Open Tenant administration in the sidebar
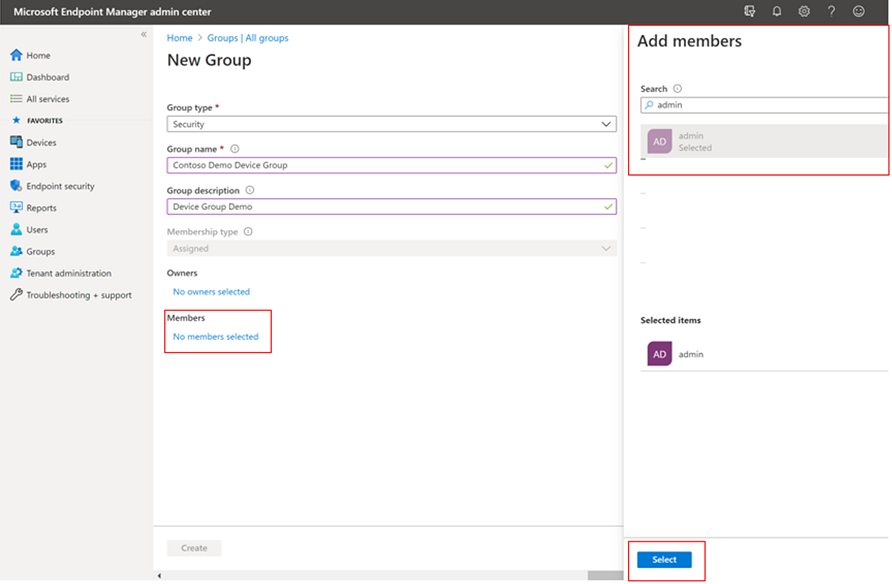Viewport: 892px width, 584px height. pyautogui.click(x=69, y=274)
